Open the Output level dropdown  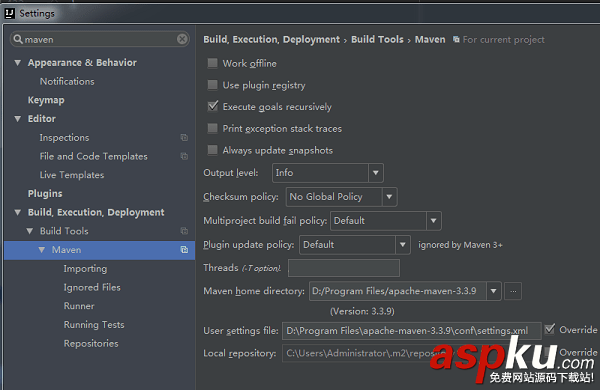click(x=376, y=173)
